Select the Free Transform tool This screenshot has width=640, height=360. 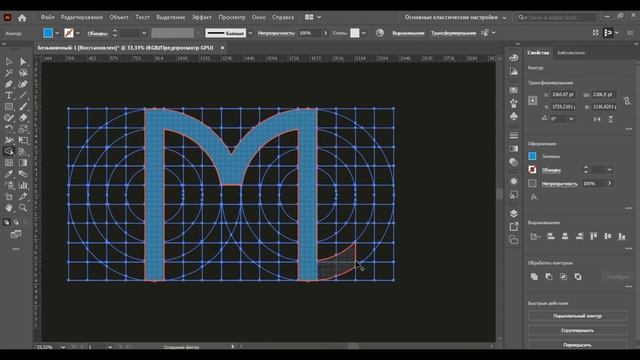(23, 140)
